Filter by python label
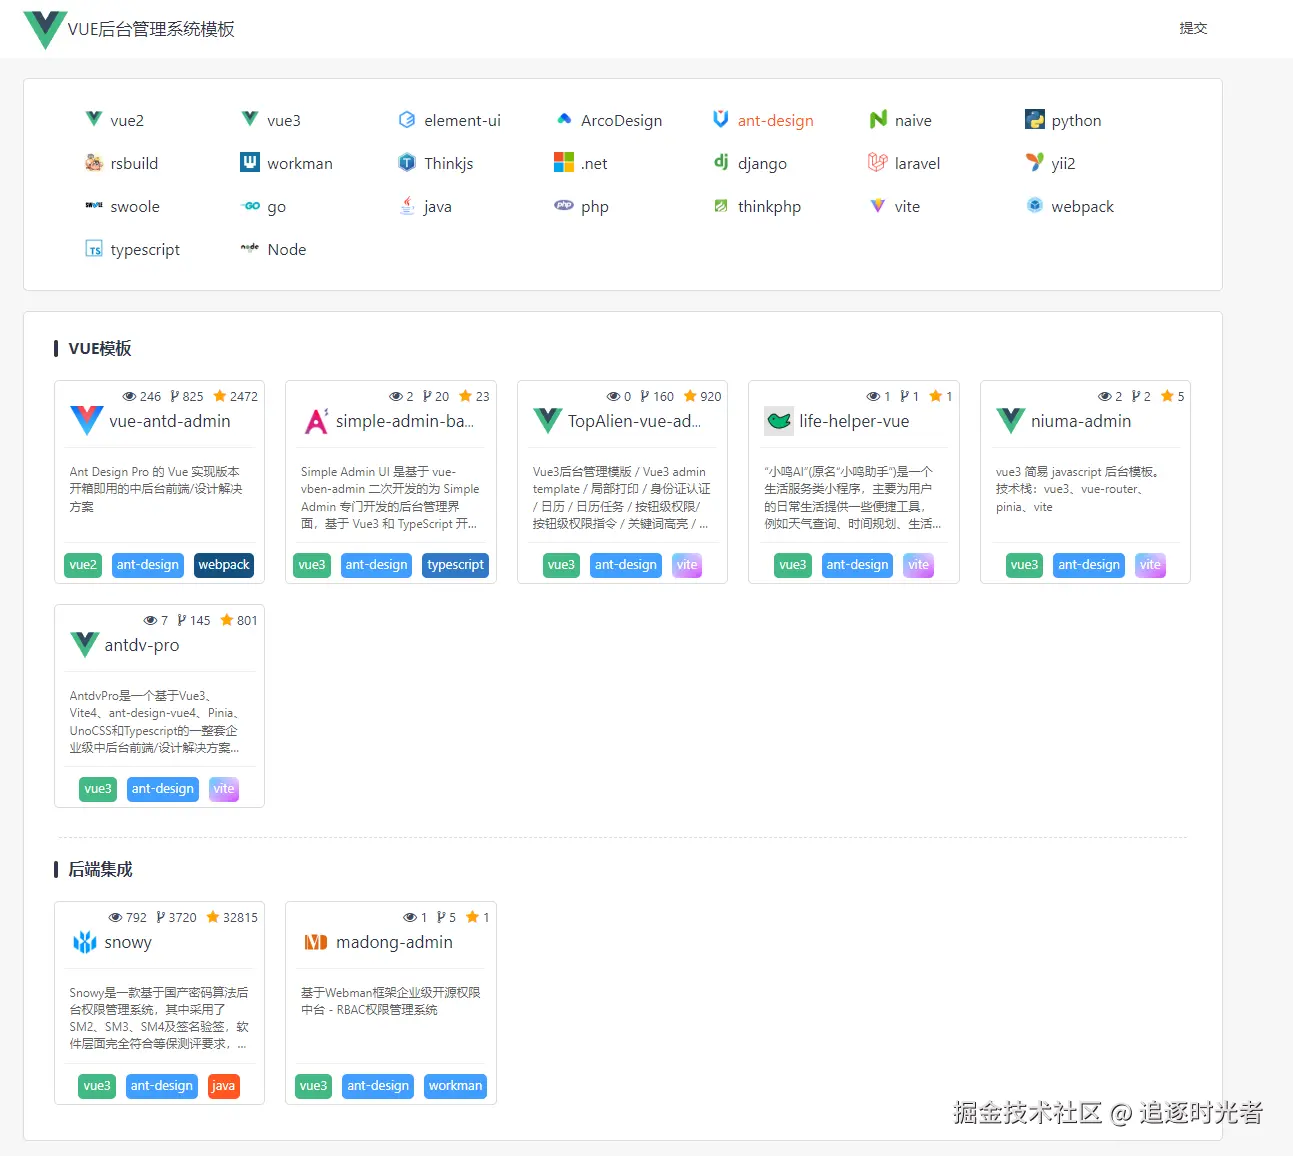 pyautogui.click(x=1076, y=120)
